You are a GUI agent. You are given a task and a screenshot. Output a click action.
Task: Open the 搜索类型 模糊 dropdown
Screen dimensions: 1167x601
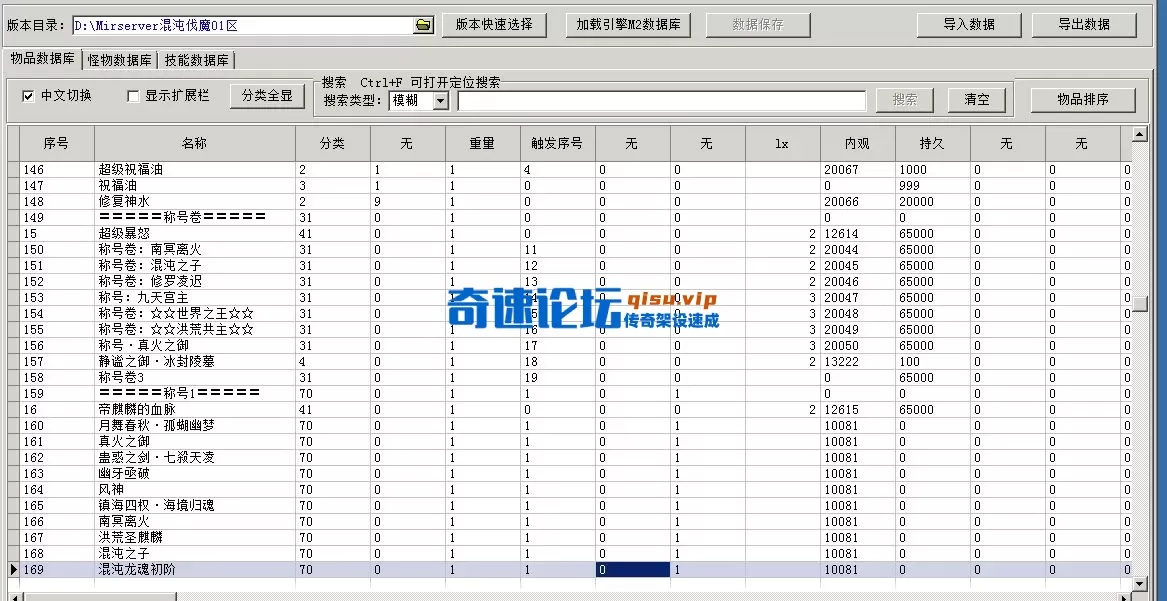[438, 100]
